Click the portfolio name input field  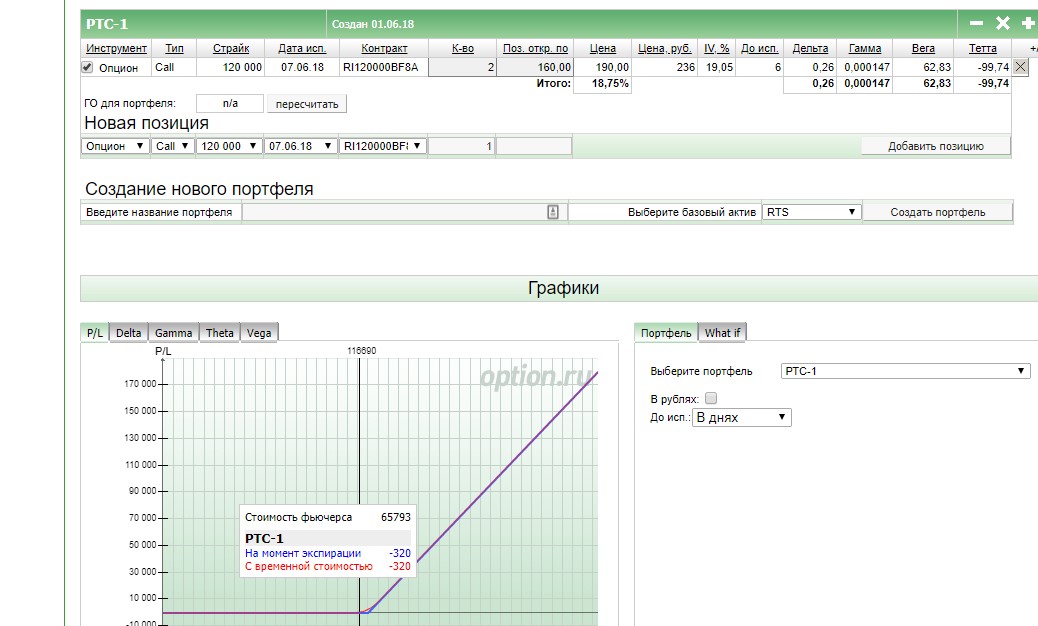[x=404, y=212]
